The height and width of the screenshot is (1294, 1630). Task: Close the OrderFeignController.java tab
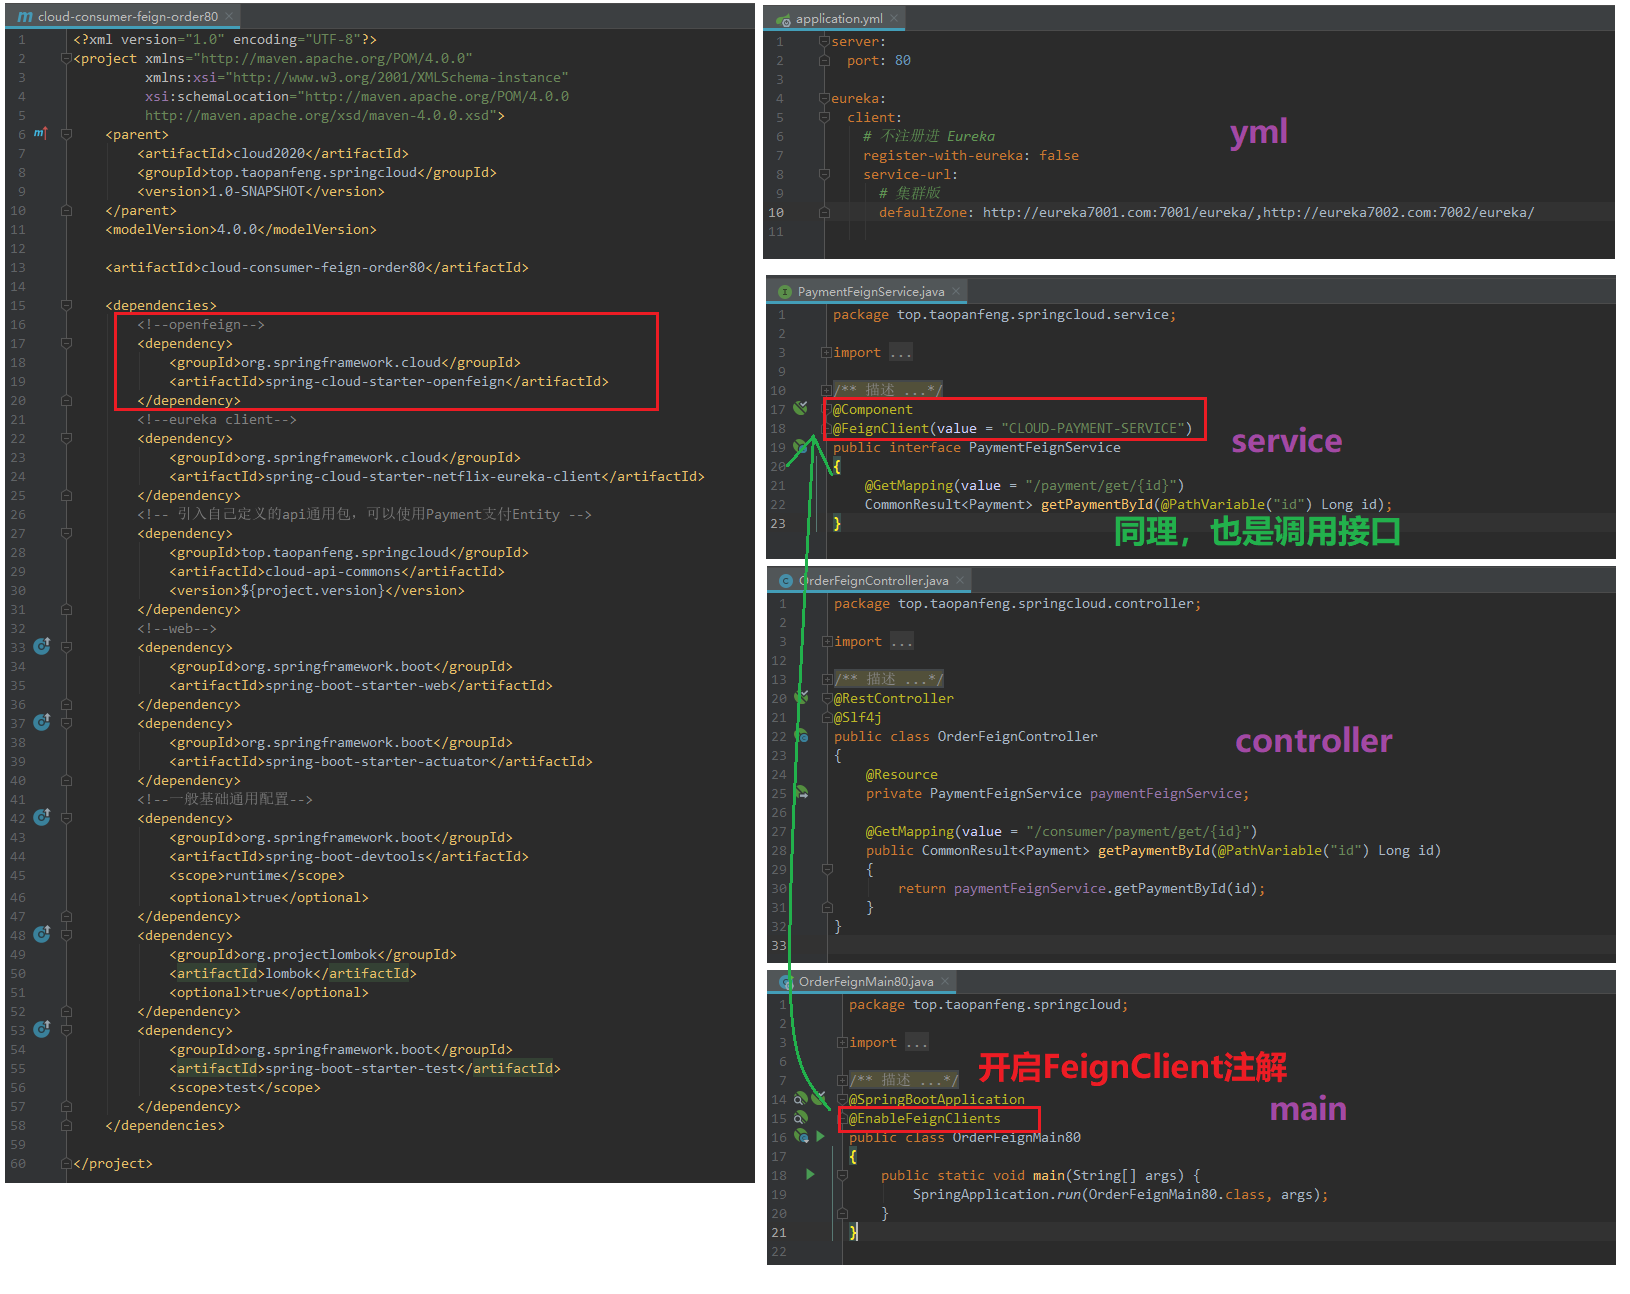pyautogui.click(x=959, y=580)
